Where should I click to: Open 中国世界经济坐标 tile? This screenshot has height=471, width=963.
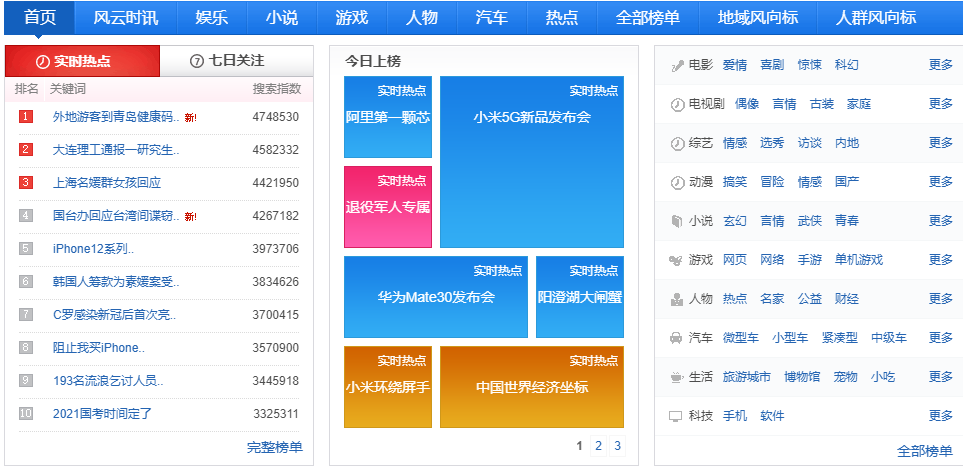(532, 387)
